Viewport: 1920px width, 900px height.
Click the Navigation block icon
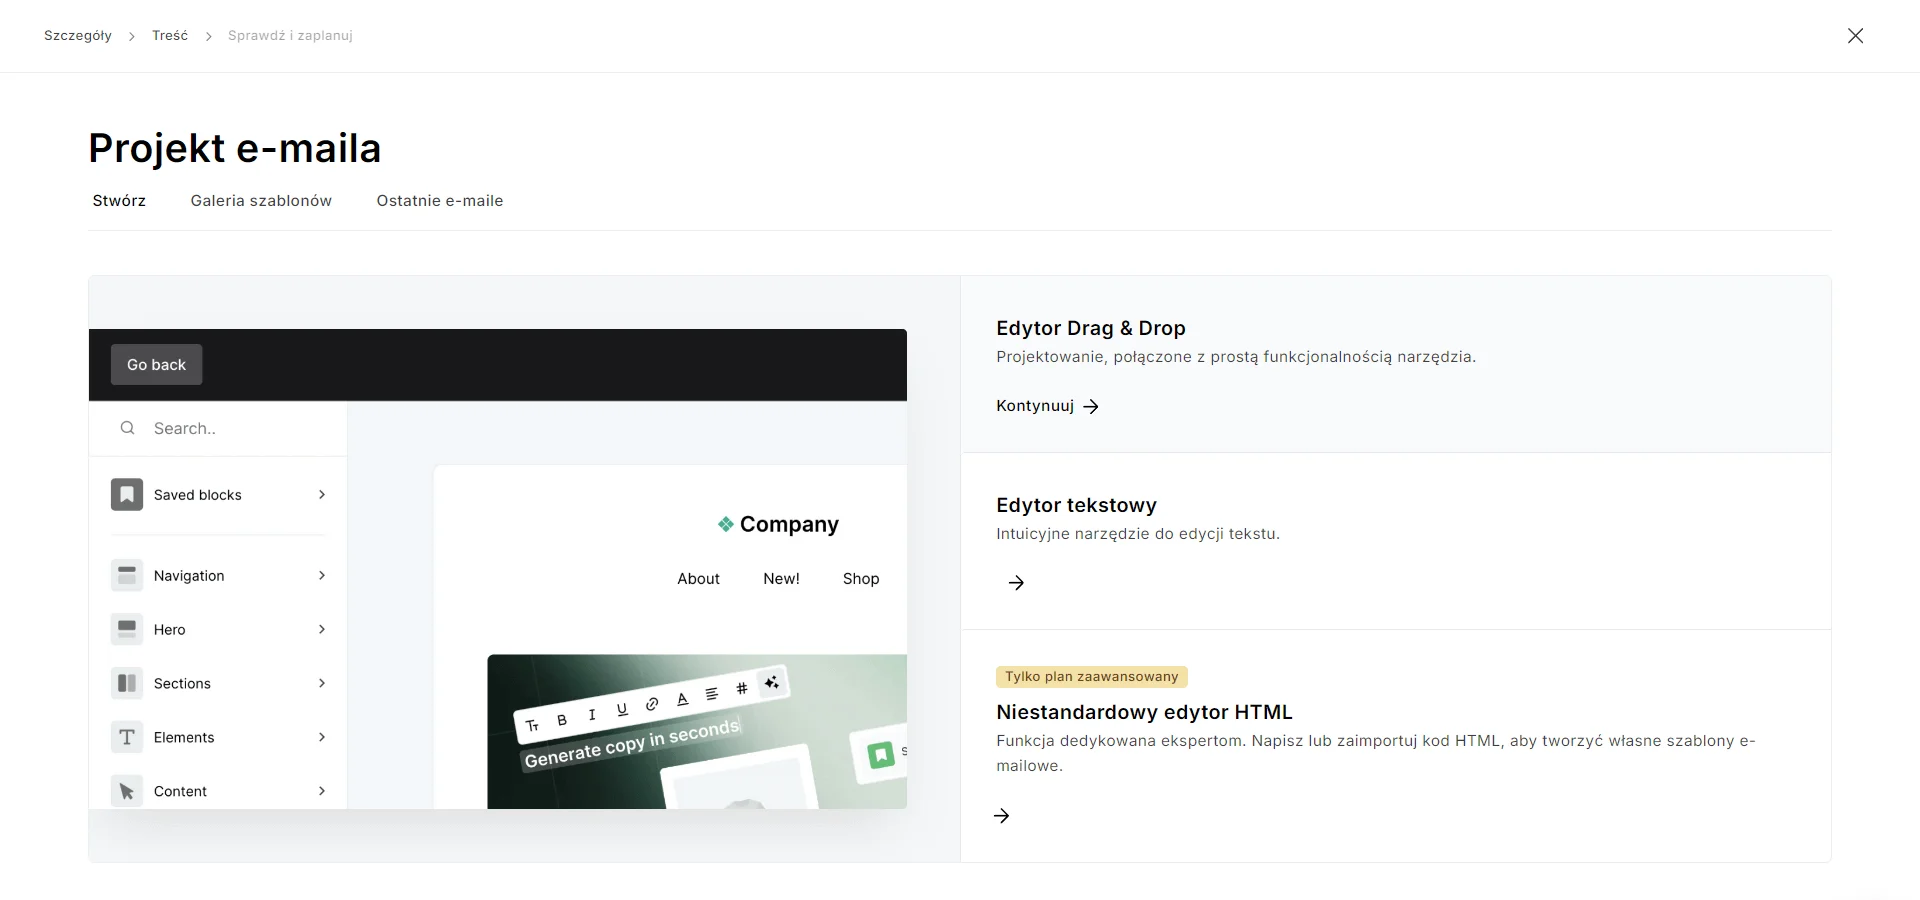127,576
